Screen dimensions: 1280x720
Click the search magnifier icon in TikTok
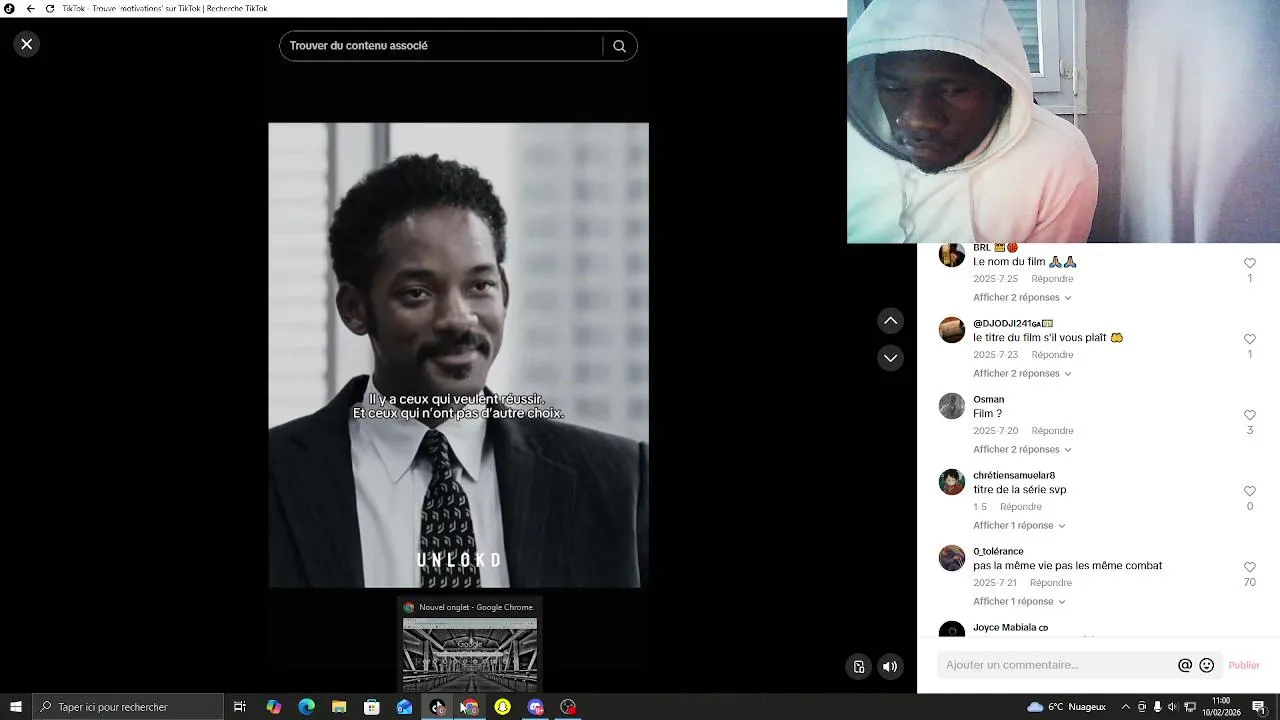point(619,46)
